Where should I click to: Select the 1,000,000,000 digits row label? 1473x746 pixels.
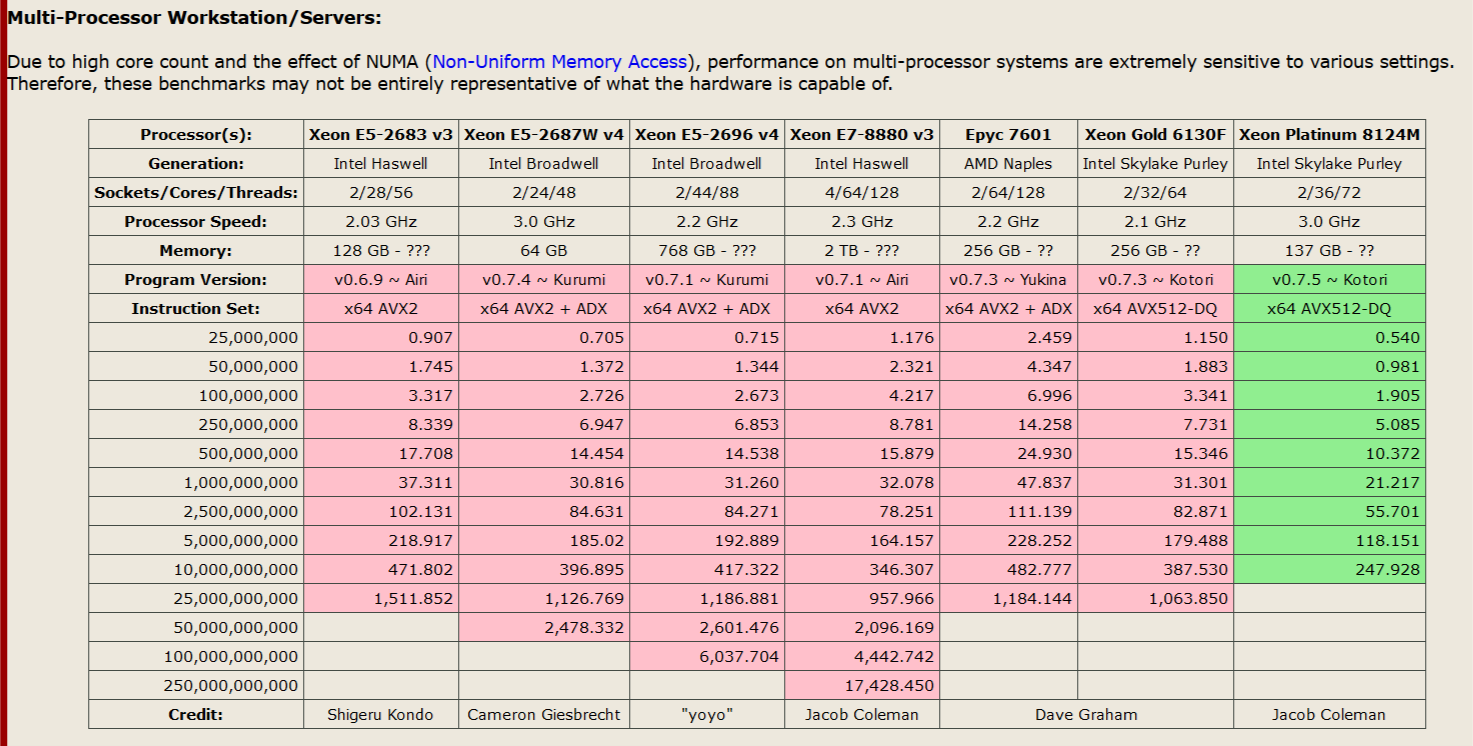(x=196, y=483)
